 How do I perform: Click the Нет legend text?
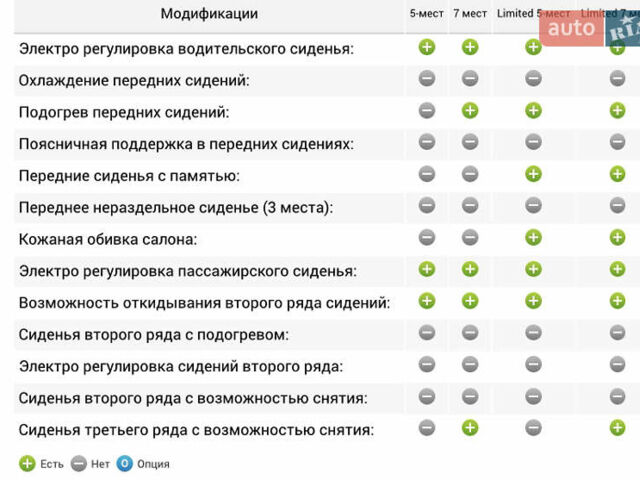[x=100, y=464]
